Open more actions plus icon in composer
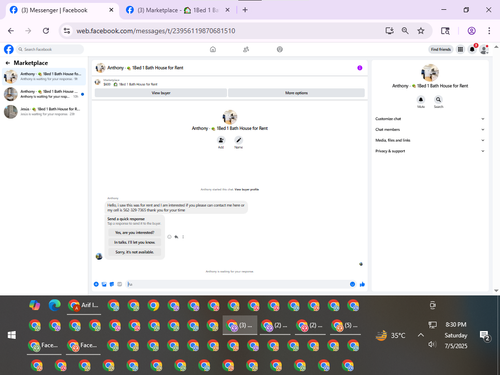The image size is (500, 375). click(x=96, y=284)
